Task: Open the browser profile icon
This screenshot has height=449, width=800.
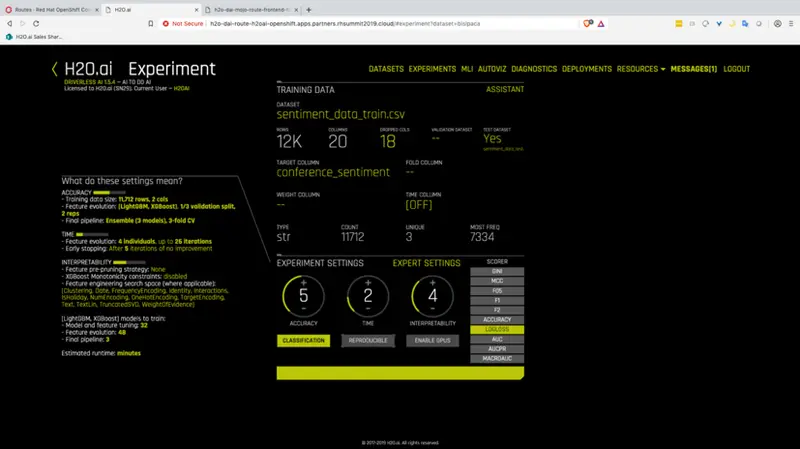Action: click(777, 23)
